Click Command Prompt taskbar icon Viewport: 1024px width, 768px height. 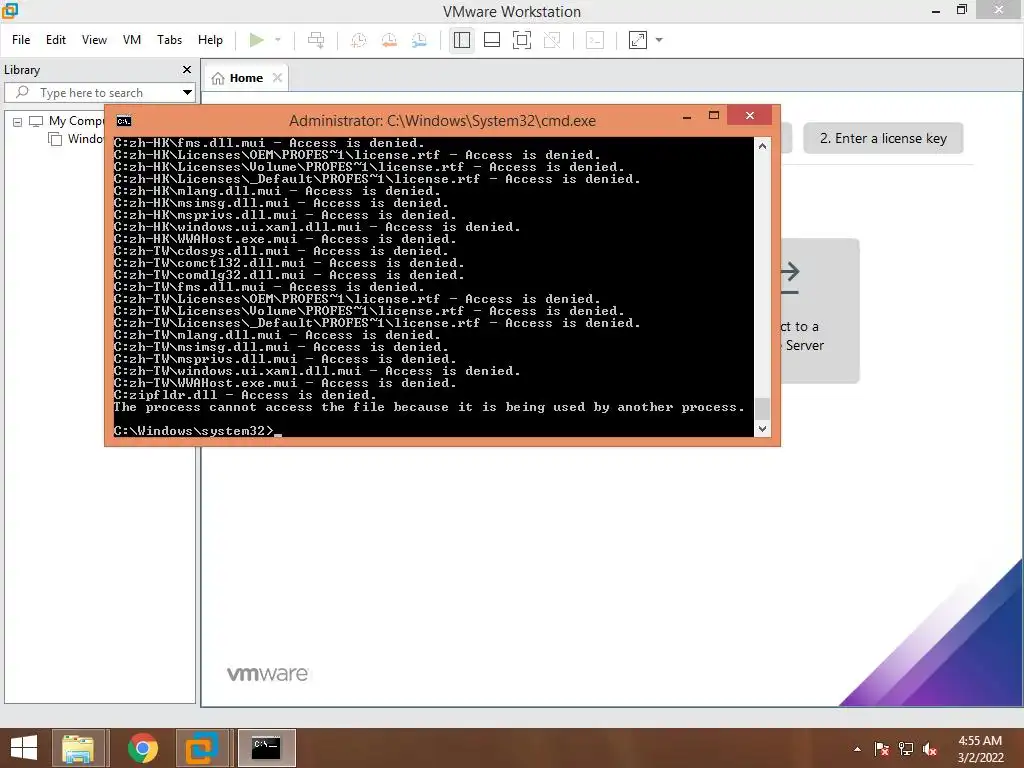(266, 748)
